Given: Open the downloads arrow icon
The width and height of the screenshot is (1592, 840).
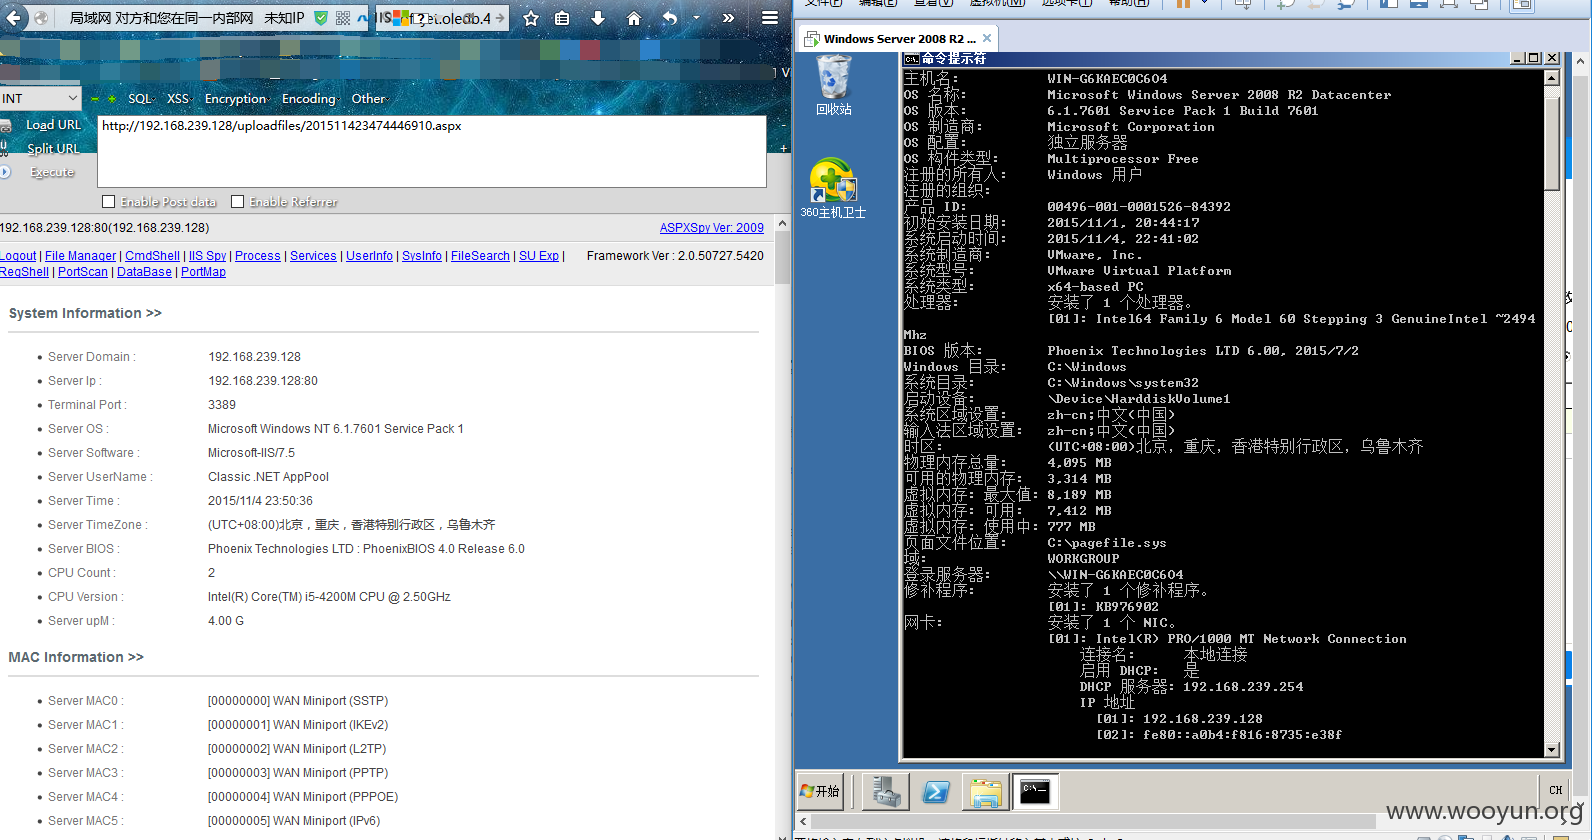Looking at the screenshot, I should point(598,18).
